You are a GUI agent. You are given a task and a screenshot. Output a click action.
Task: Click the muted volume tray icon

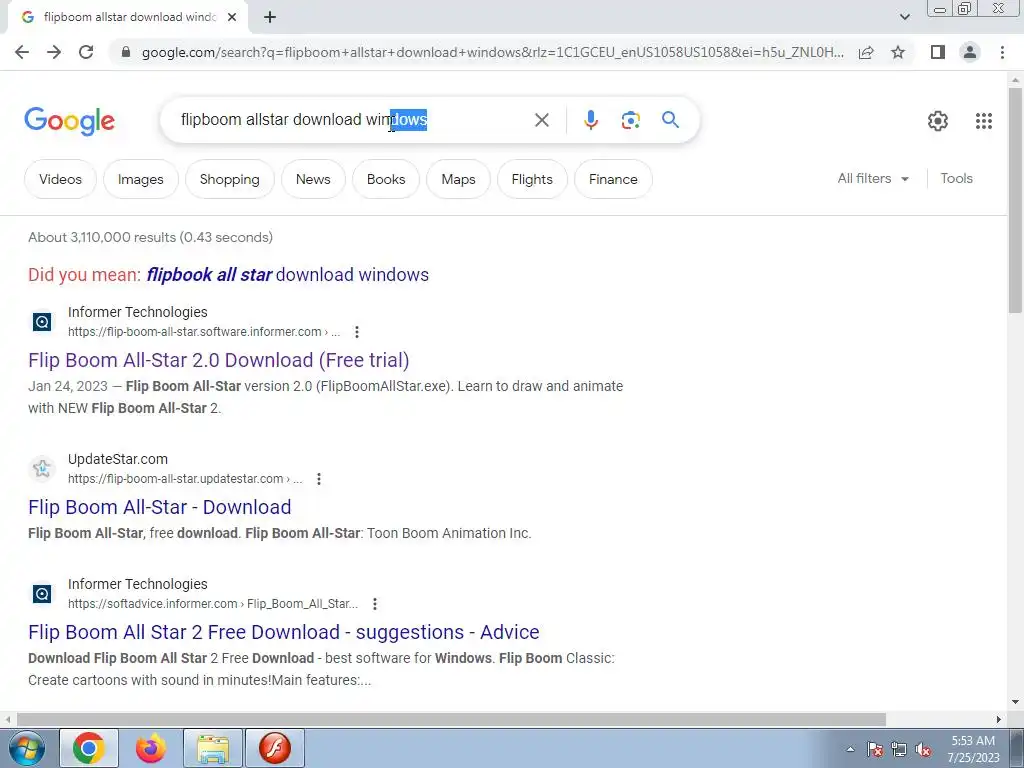click(x=923, y=749)
